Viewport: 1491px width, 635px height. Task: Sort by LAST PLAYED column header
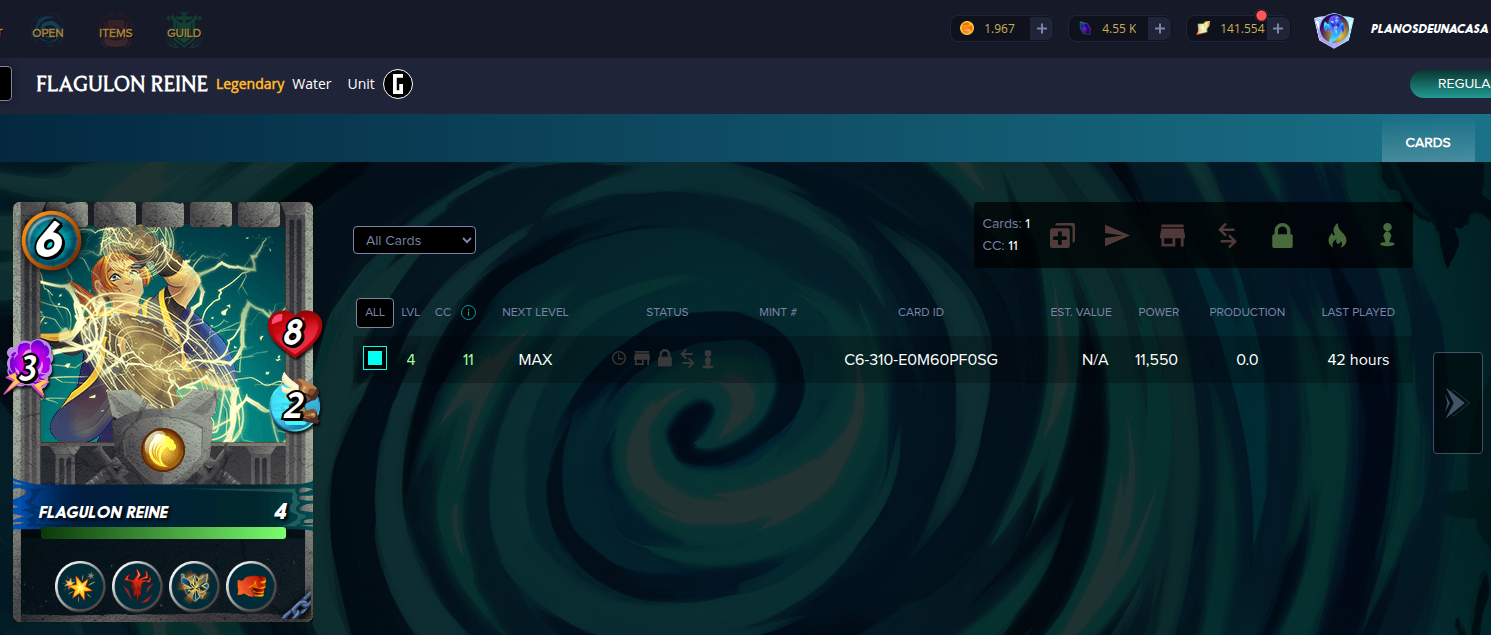click(1358, 312)
